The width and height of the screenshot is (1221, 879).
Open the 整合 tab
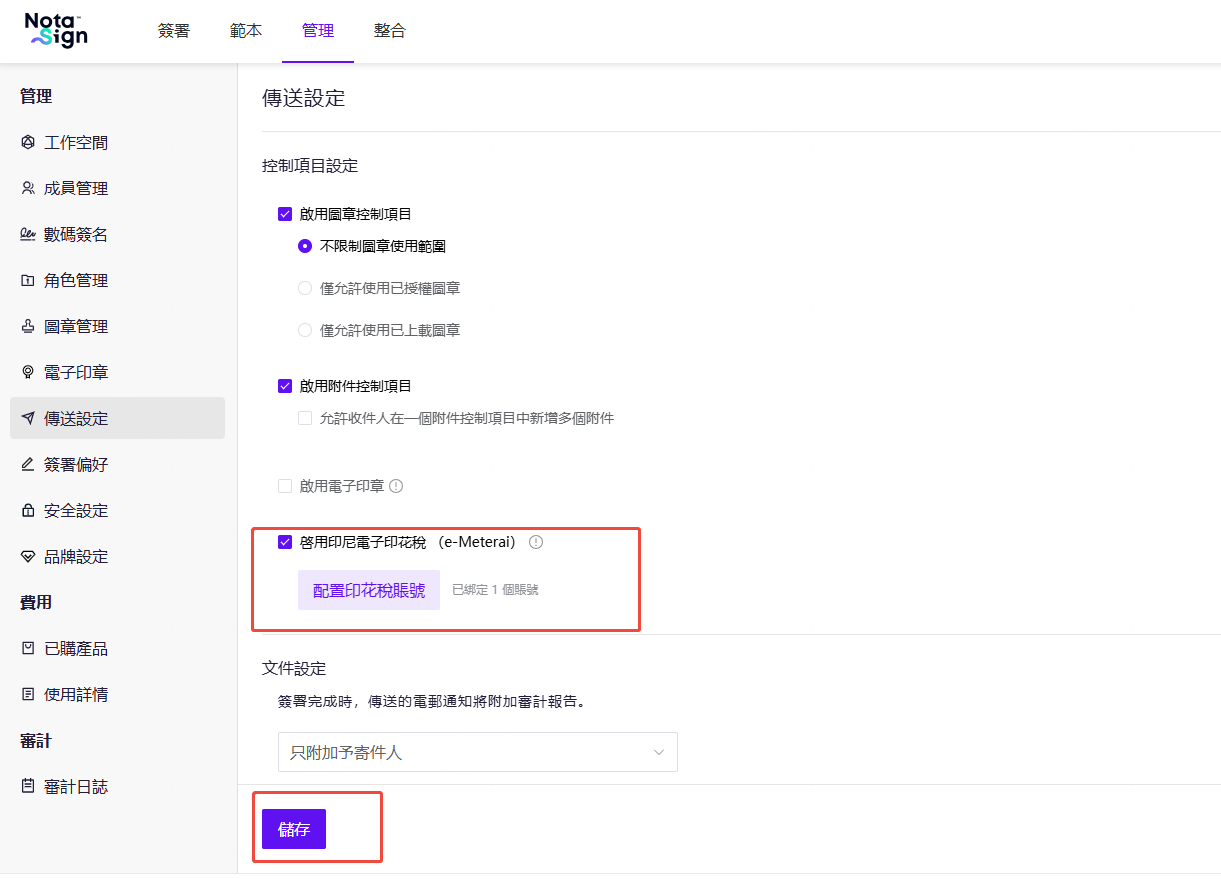[390, 31]
